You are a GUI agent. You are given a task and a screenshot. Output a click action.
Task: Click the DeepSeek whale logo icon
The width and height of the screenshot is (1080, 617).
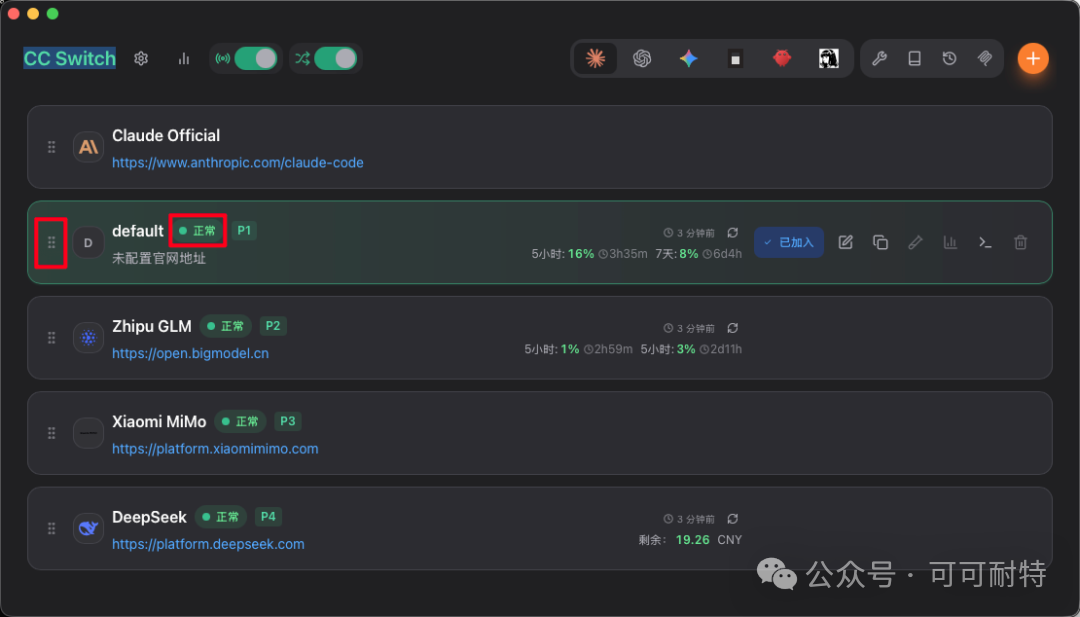[88, 528]
